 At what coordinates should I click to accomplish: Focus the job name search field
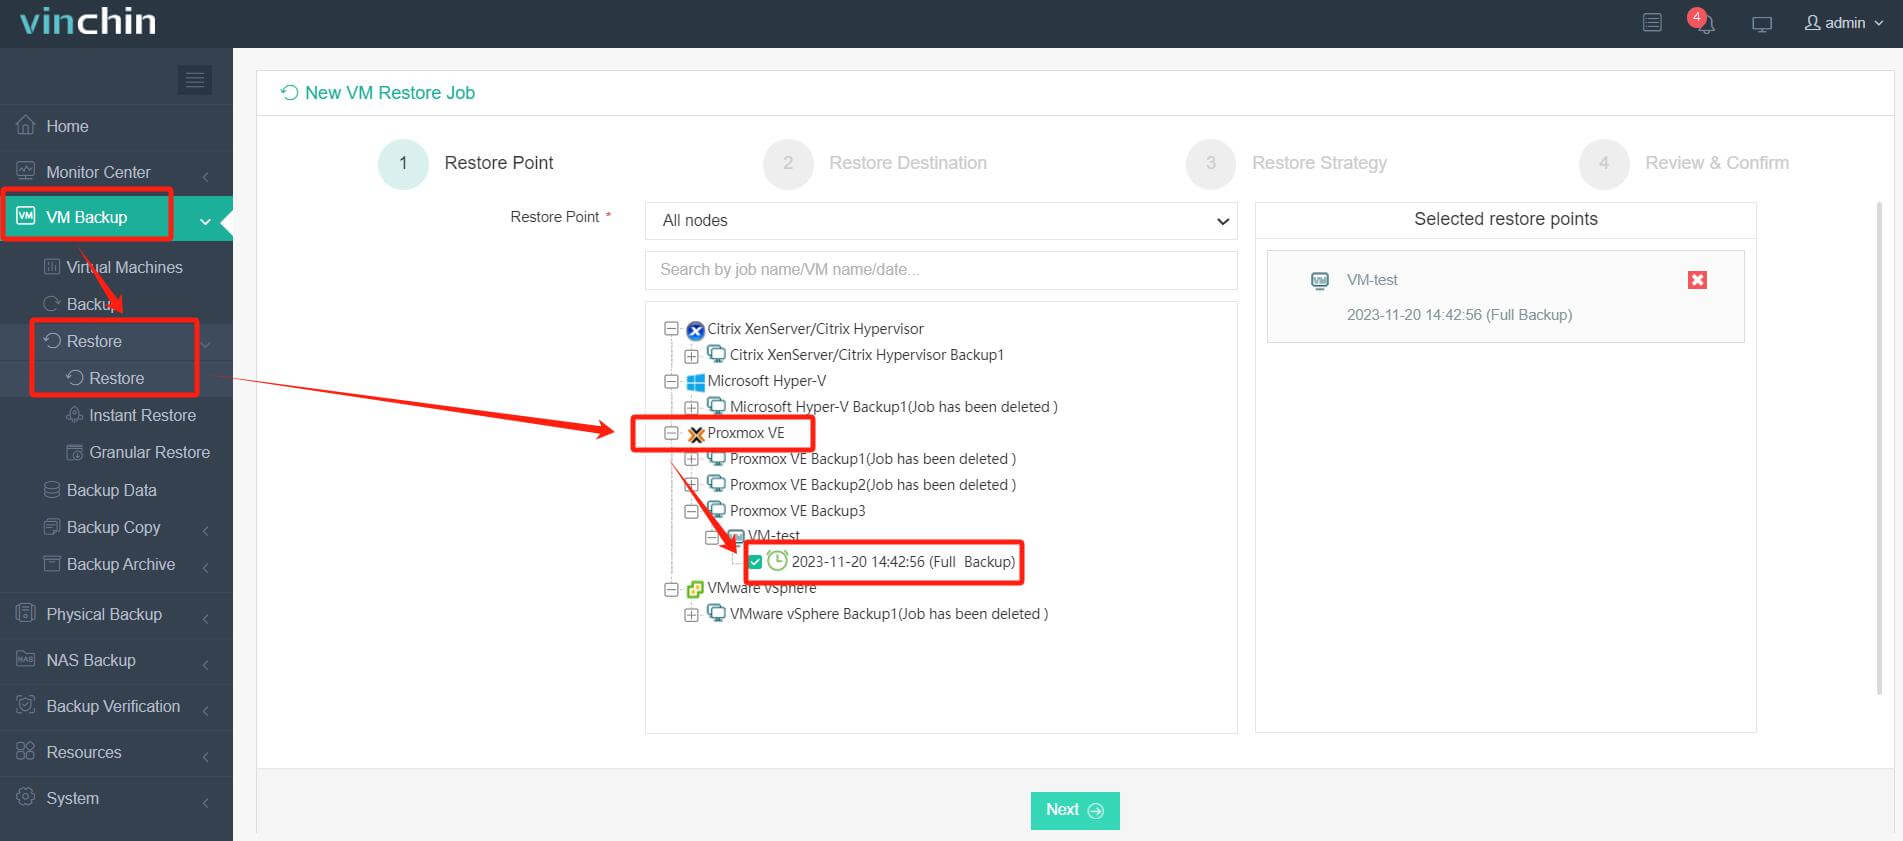click(941, 270)
